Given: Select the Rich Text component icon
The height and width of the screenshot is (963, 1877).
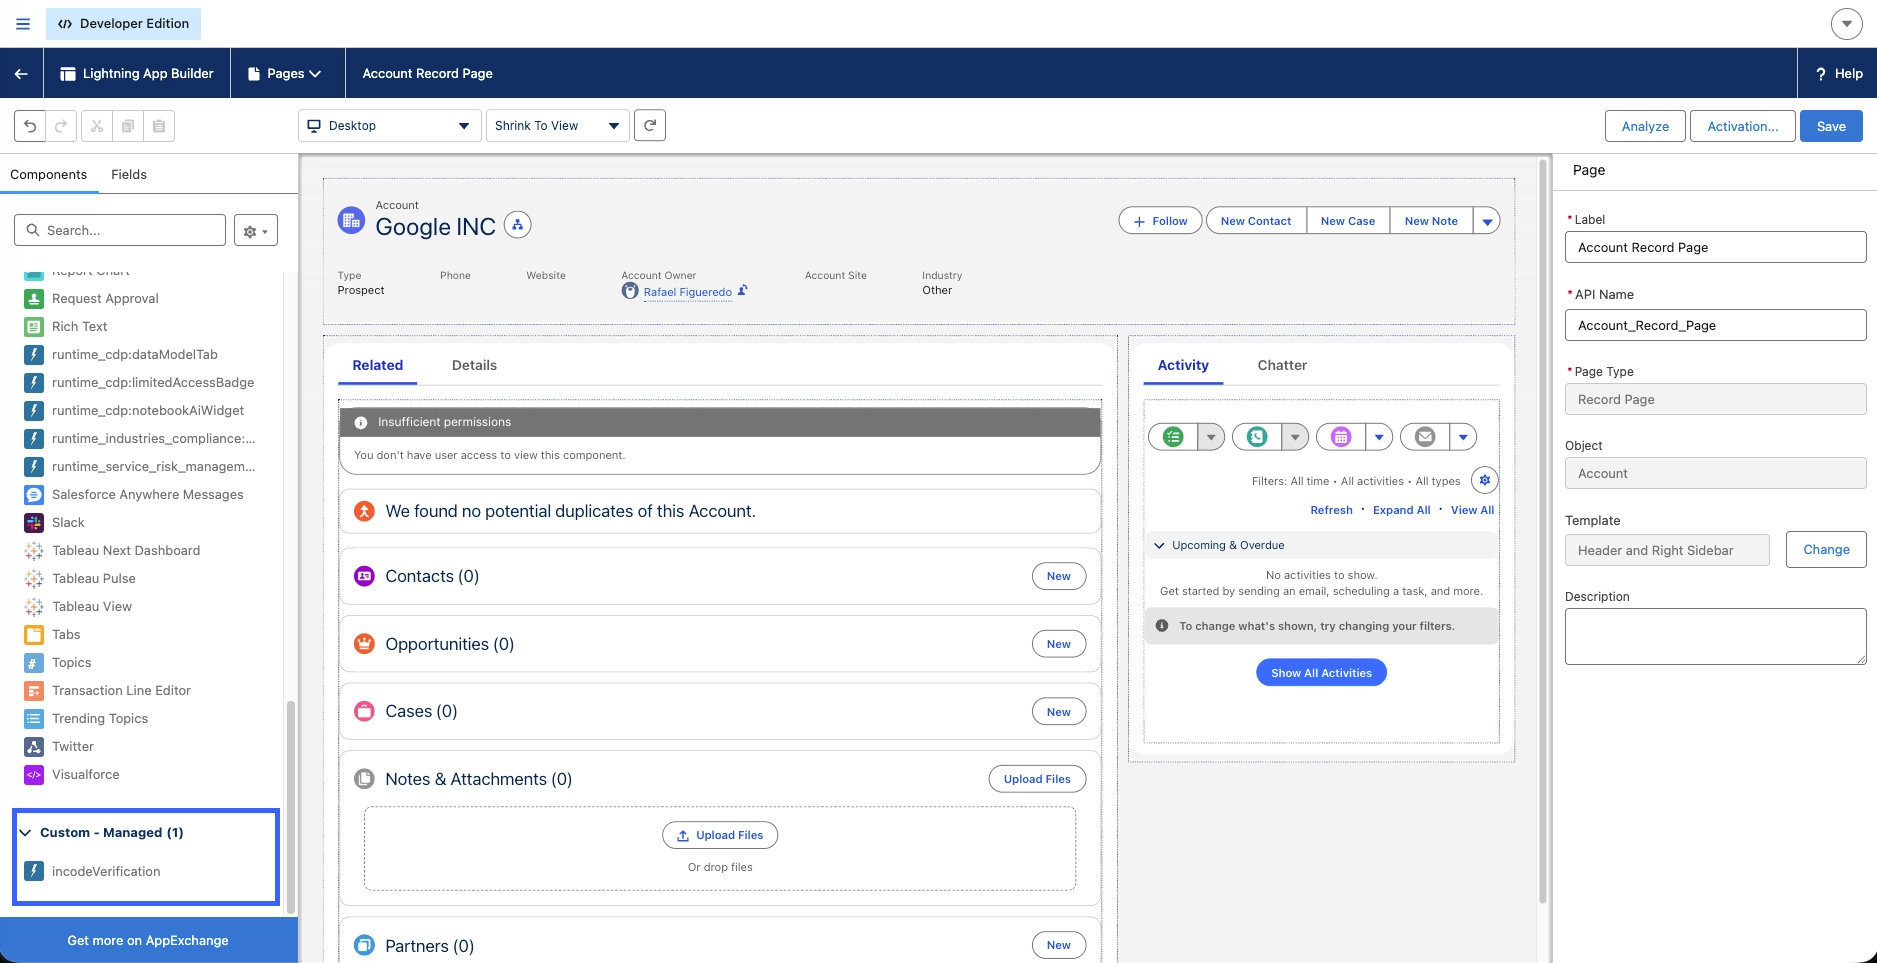Looking at the screenshot, I should tap(34, 327).
